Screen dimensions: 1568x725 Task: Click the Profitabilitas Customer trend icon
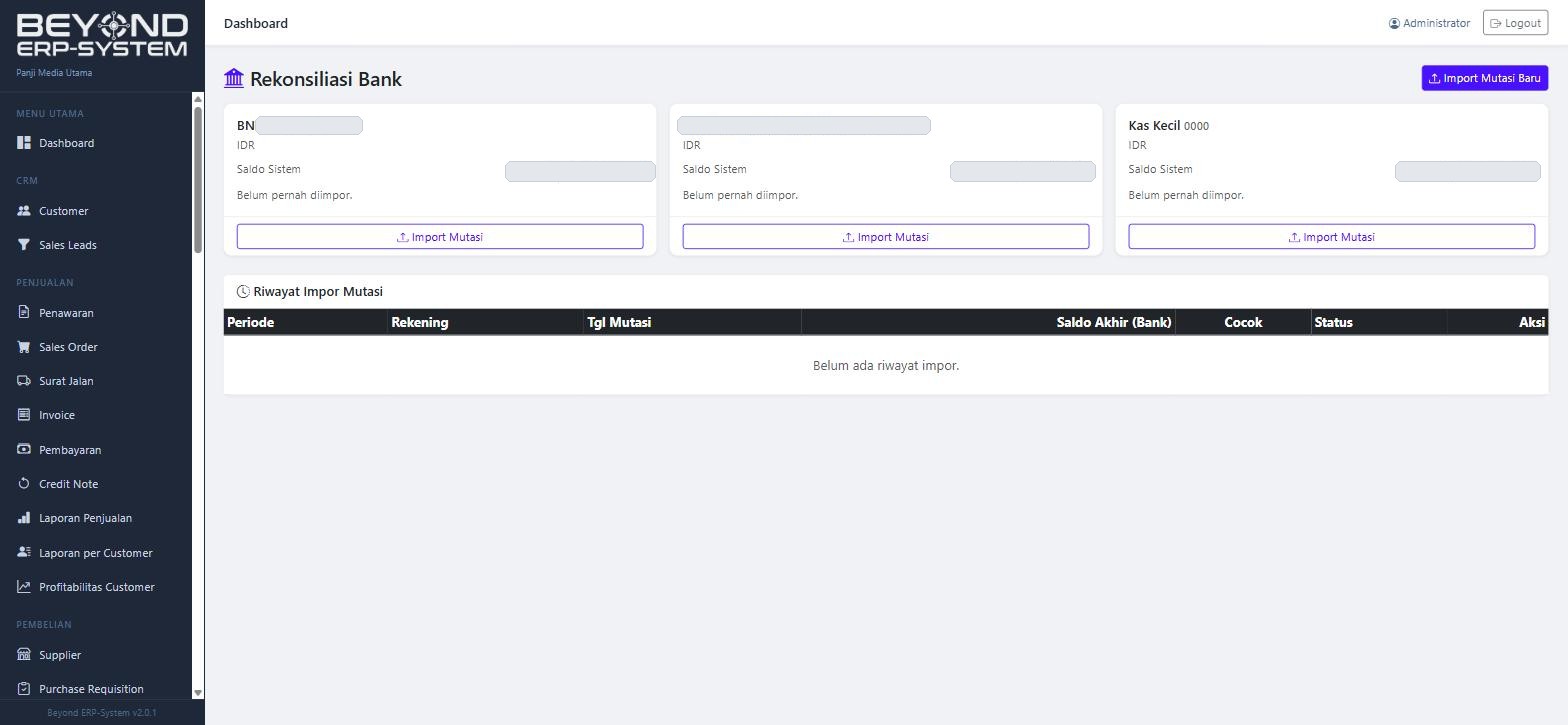pyautogui.click(x=24, y=587)
